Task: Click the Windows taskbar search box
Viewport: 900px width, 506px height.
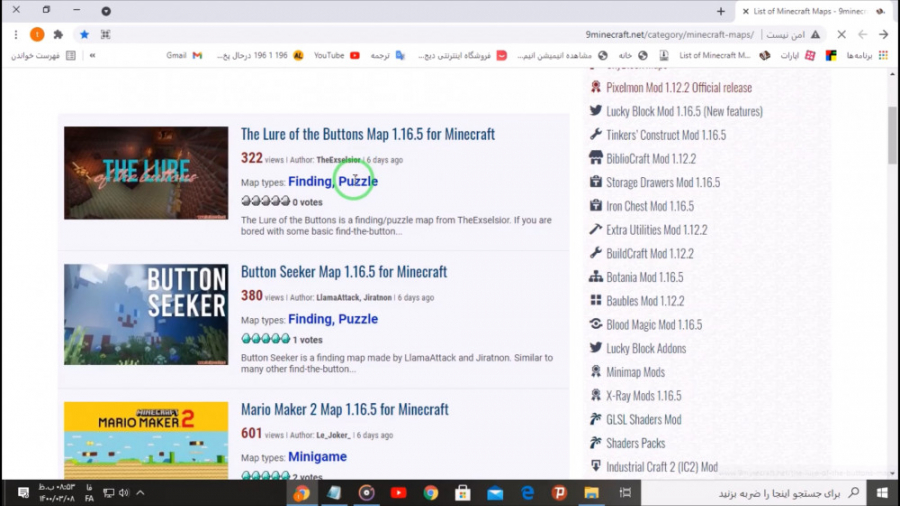Action: (754, 493)
